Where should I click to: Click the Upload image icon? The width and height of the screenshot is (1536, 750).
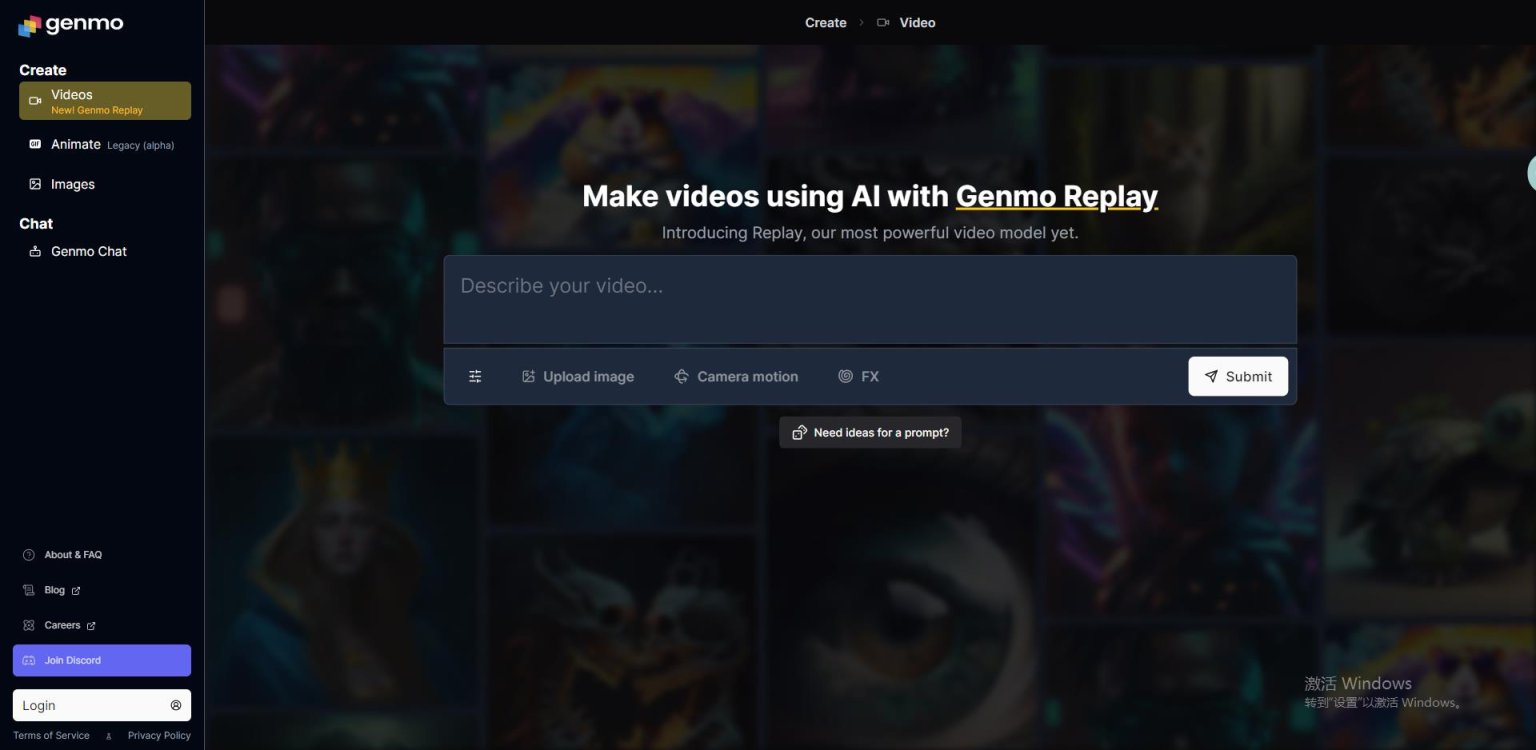click(528, 376)
